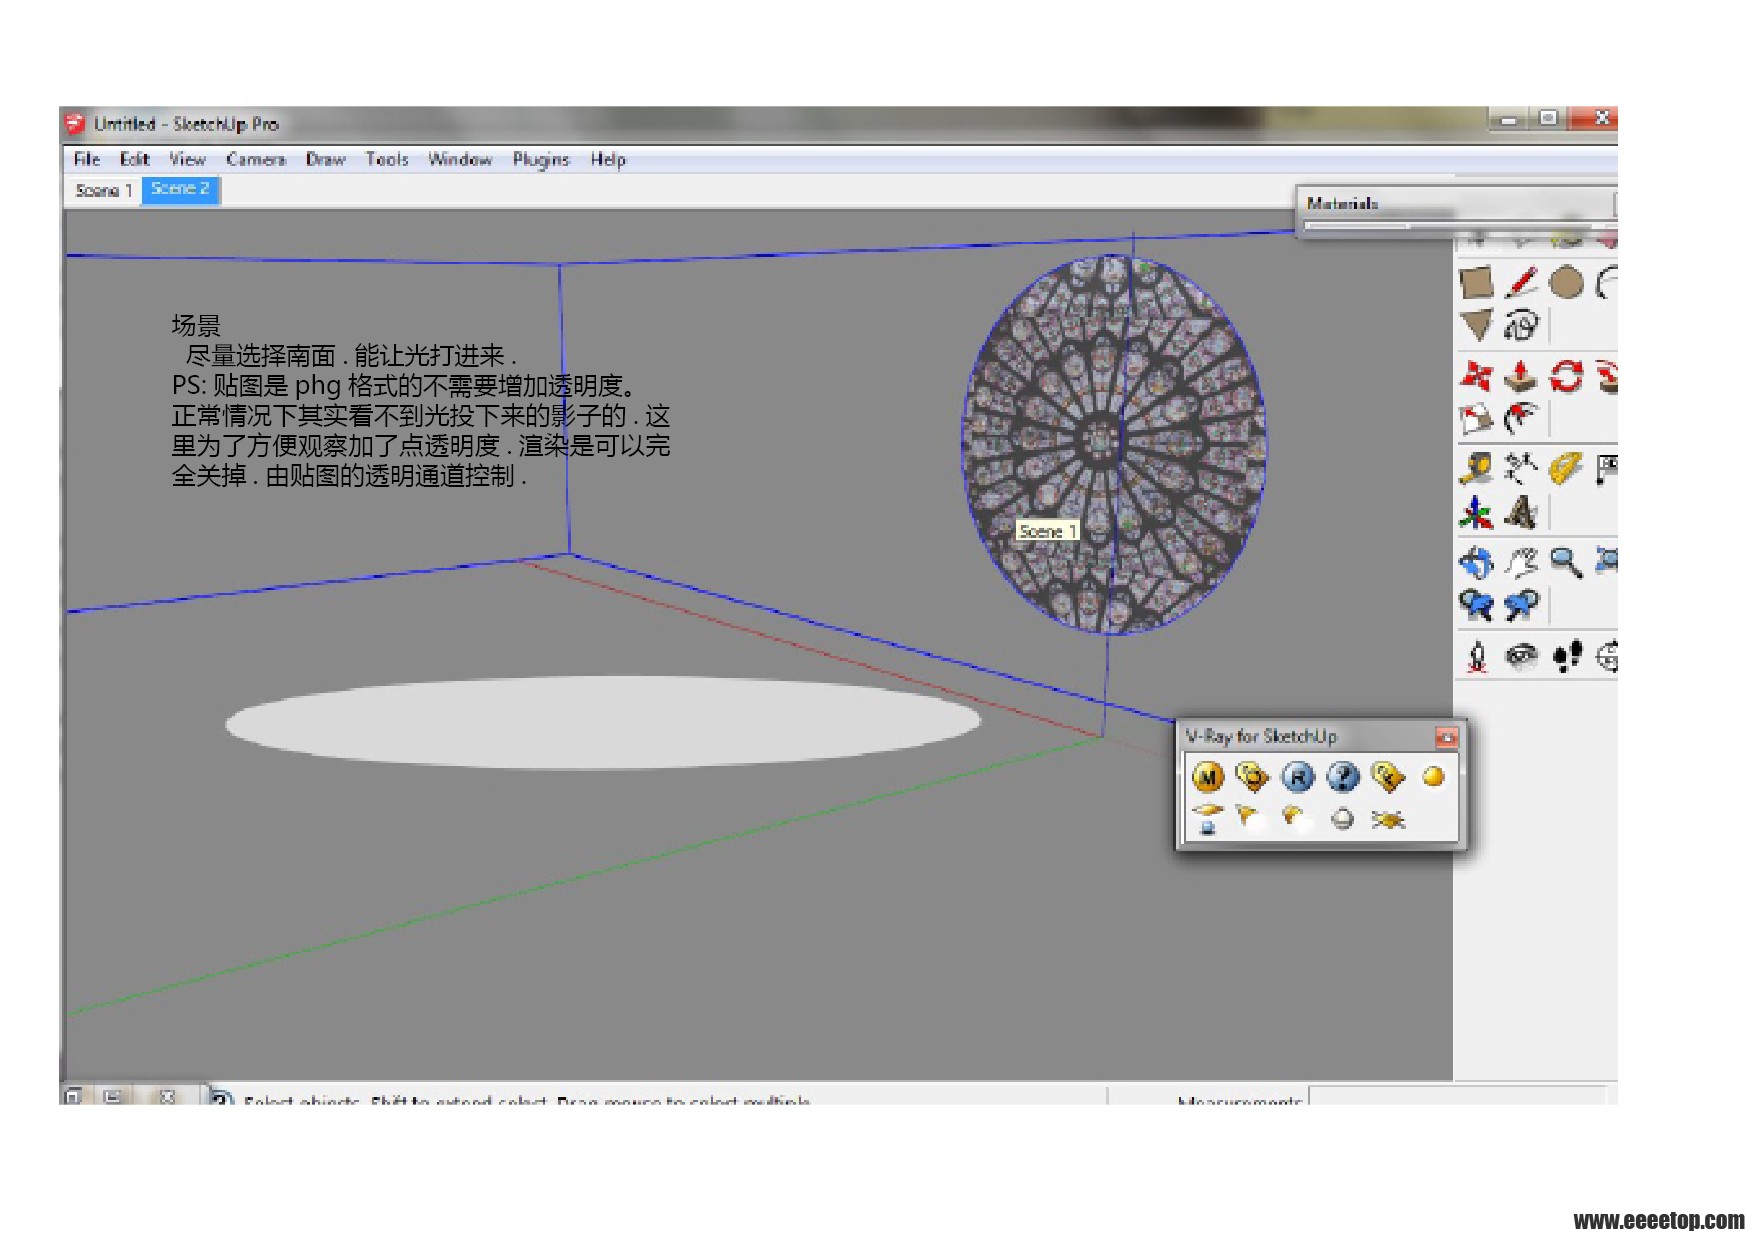This screenshot has width=1754, height=1240.
Task: Click the first status bar icon at left
Action: [73, 1096]
